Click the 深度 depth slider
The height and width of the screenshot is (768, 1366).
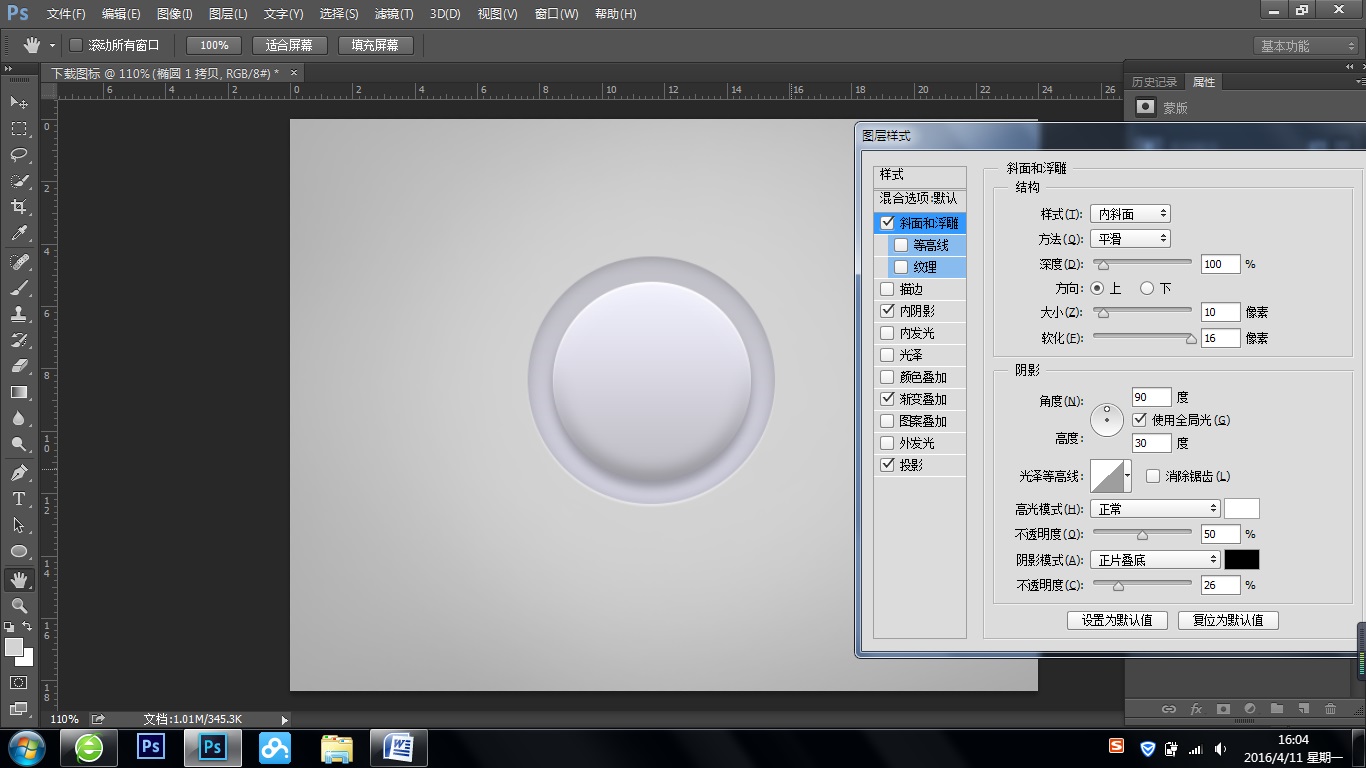(x=1142, y=264)
